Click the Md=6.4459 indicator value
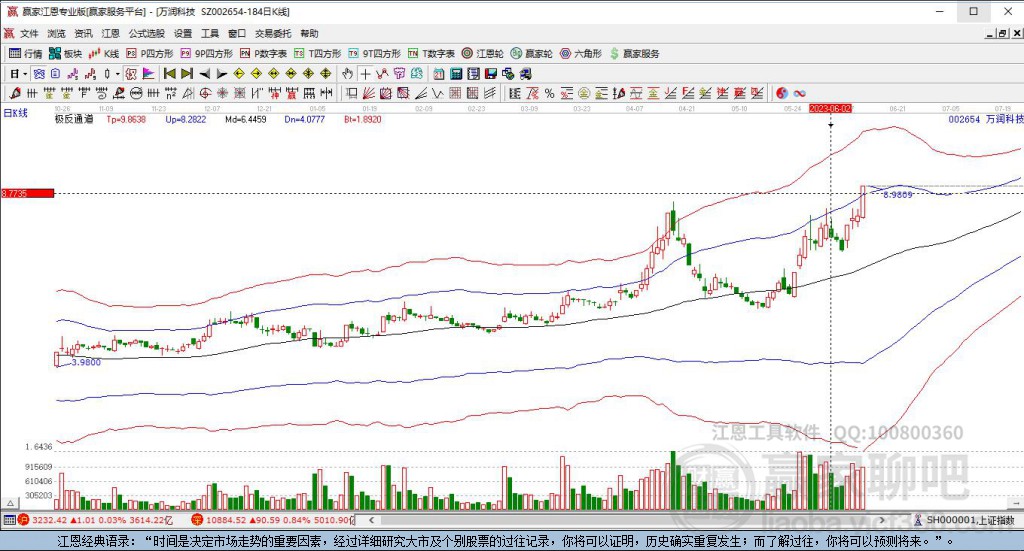 (x=246, y=119)
